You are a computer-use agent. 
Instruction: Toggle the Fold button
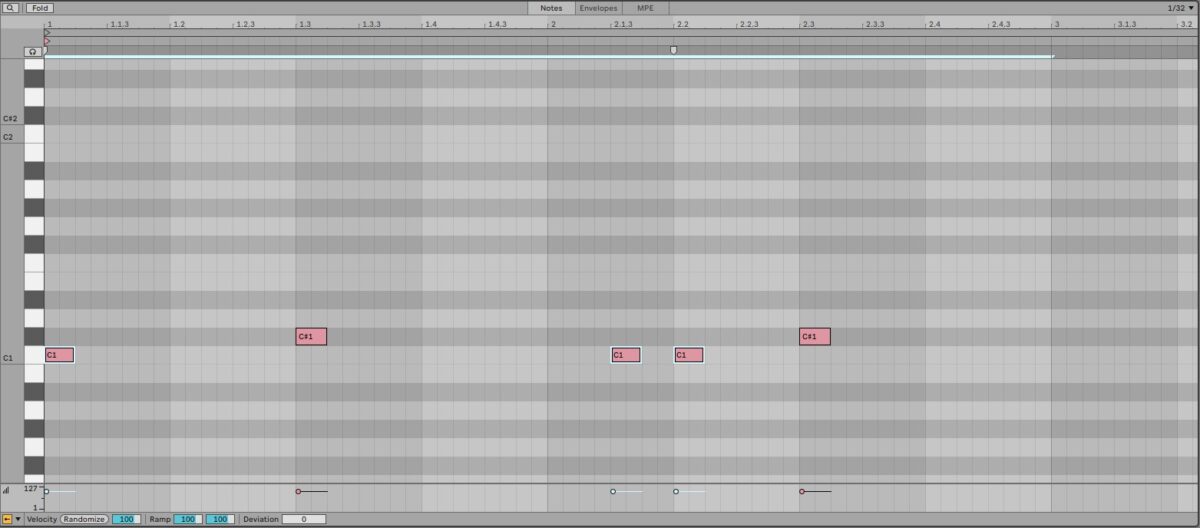(40, 8)
